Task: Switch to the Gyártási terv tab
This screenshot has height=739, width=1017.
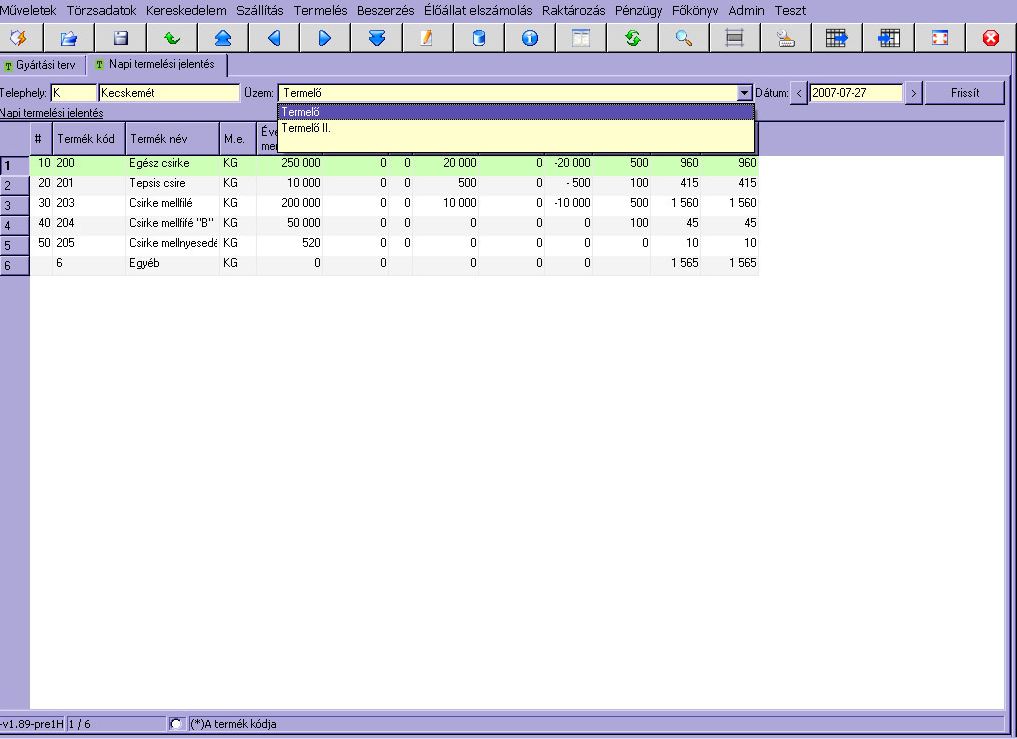Action: tap(42, 65)
